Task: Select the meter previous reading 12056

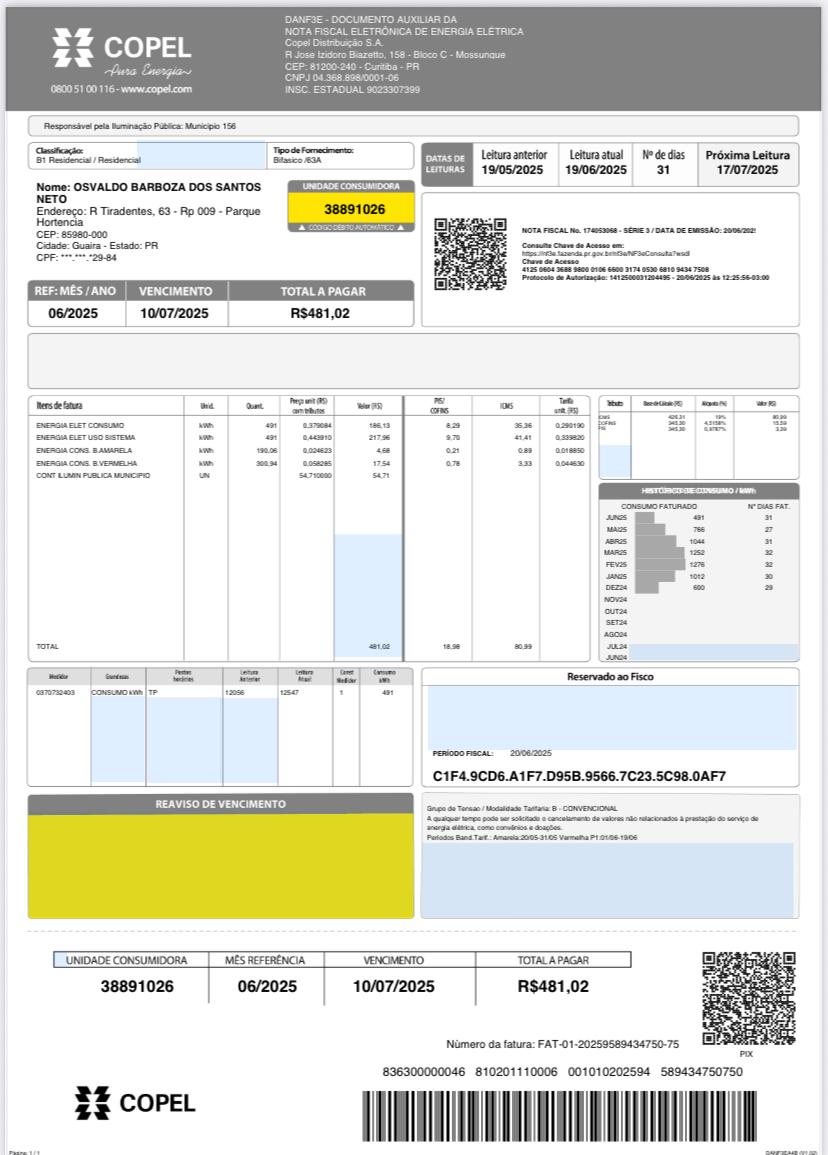Action: pyautogui.click(x=234, y=692)
